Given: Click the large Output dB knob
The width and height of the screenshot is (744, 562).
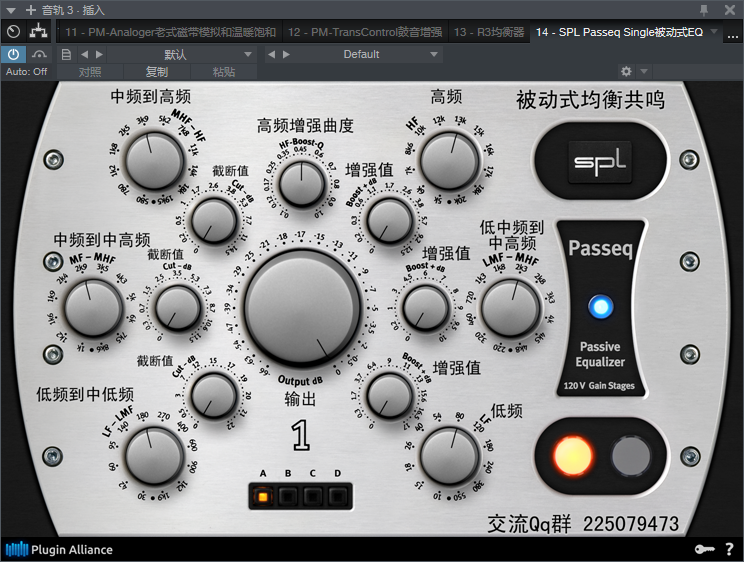Looking at the screenshot, I should (302, 308).
